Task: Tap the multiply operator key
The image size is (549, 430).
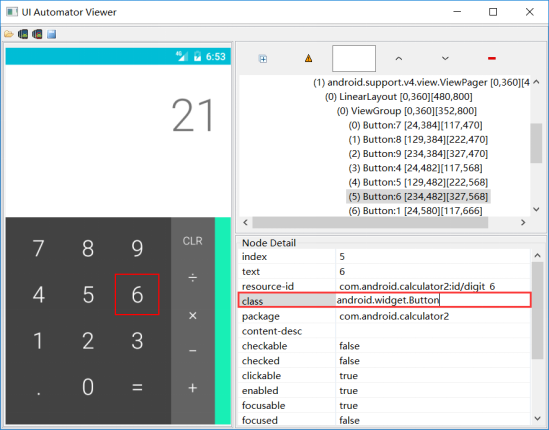Action: click(x=193, y=315)
